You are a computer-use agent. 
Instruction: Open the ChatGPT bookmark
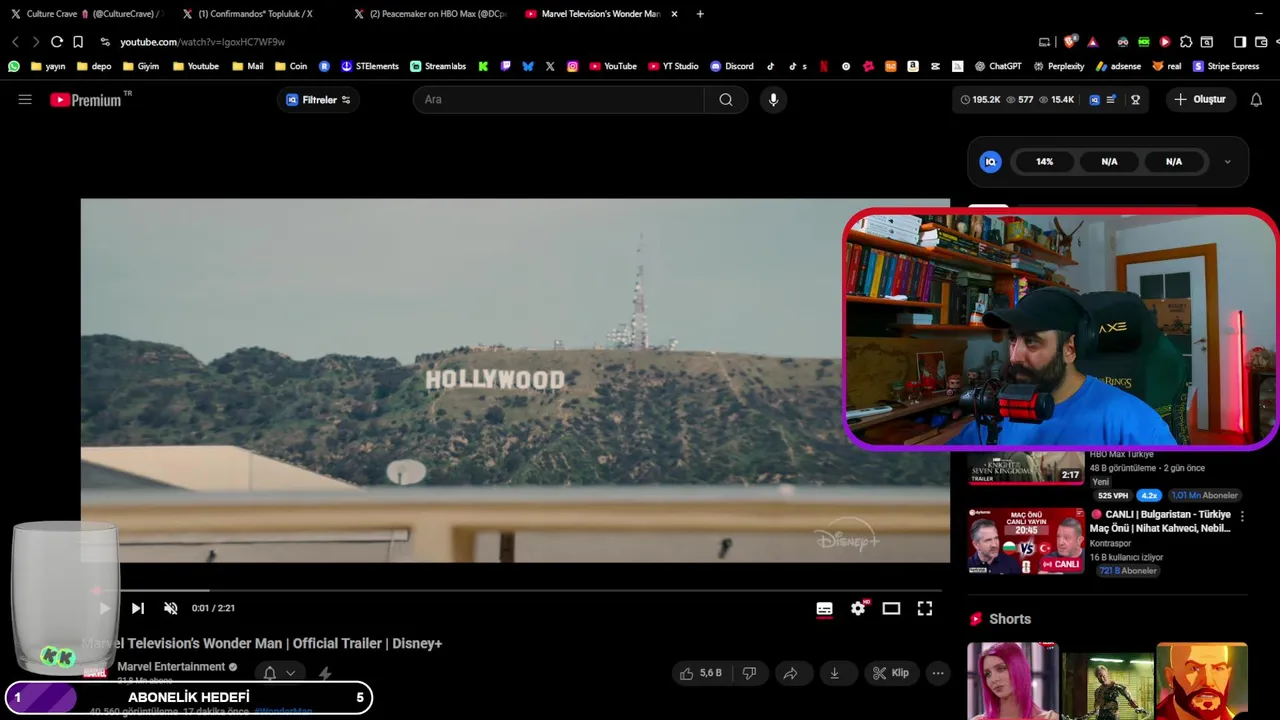click(997, 66)
